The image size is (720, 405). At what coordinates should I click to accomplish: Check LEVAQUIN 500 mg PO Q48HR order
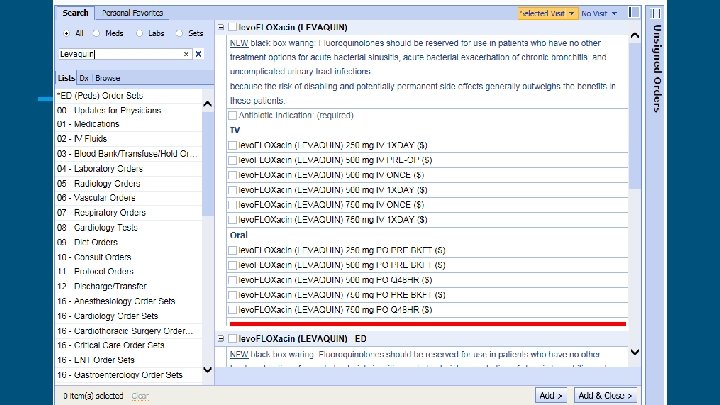[x=233, y=280]
